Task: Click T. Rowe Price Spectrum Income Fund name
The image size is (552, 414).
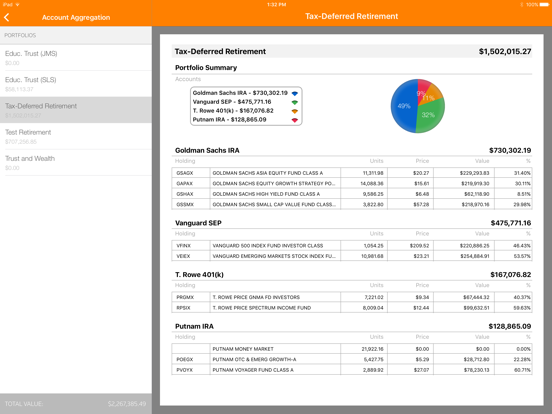Action: (262, 308)
